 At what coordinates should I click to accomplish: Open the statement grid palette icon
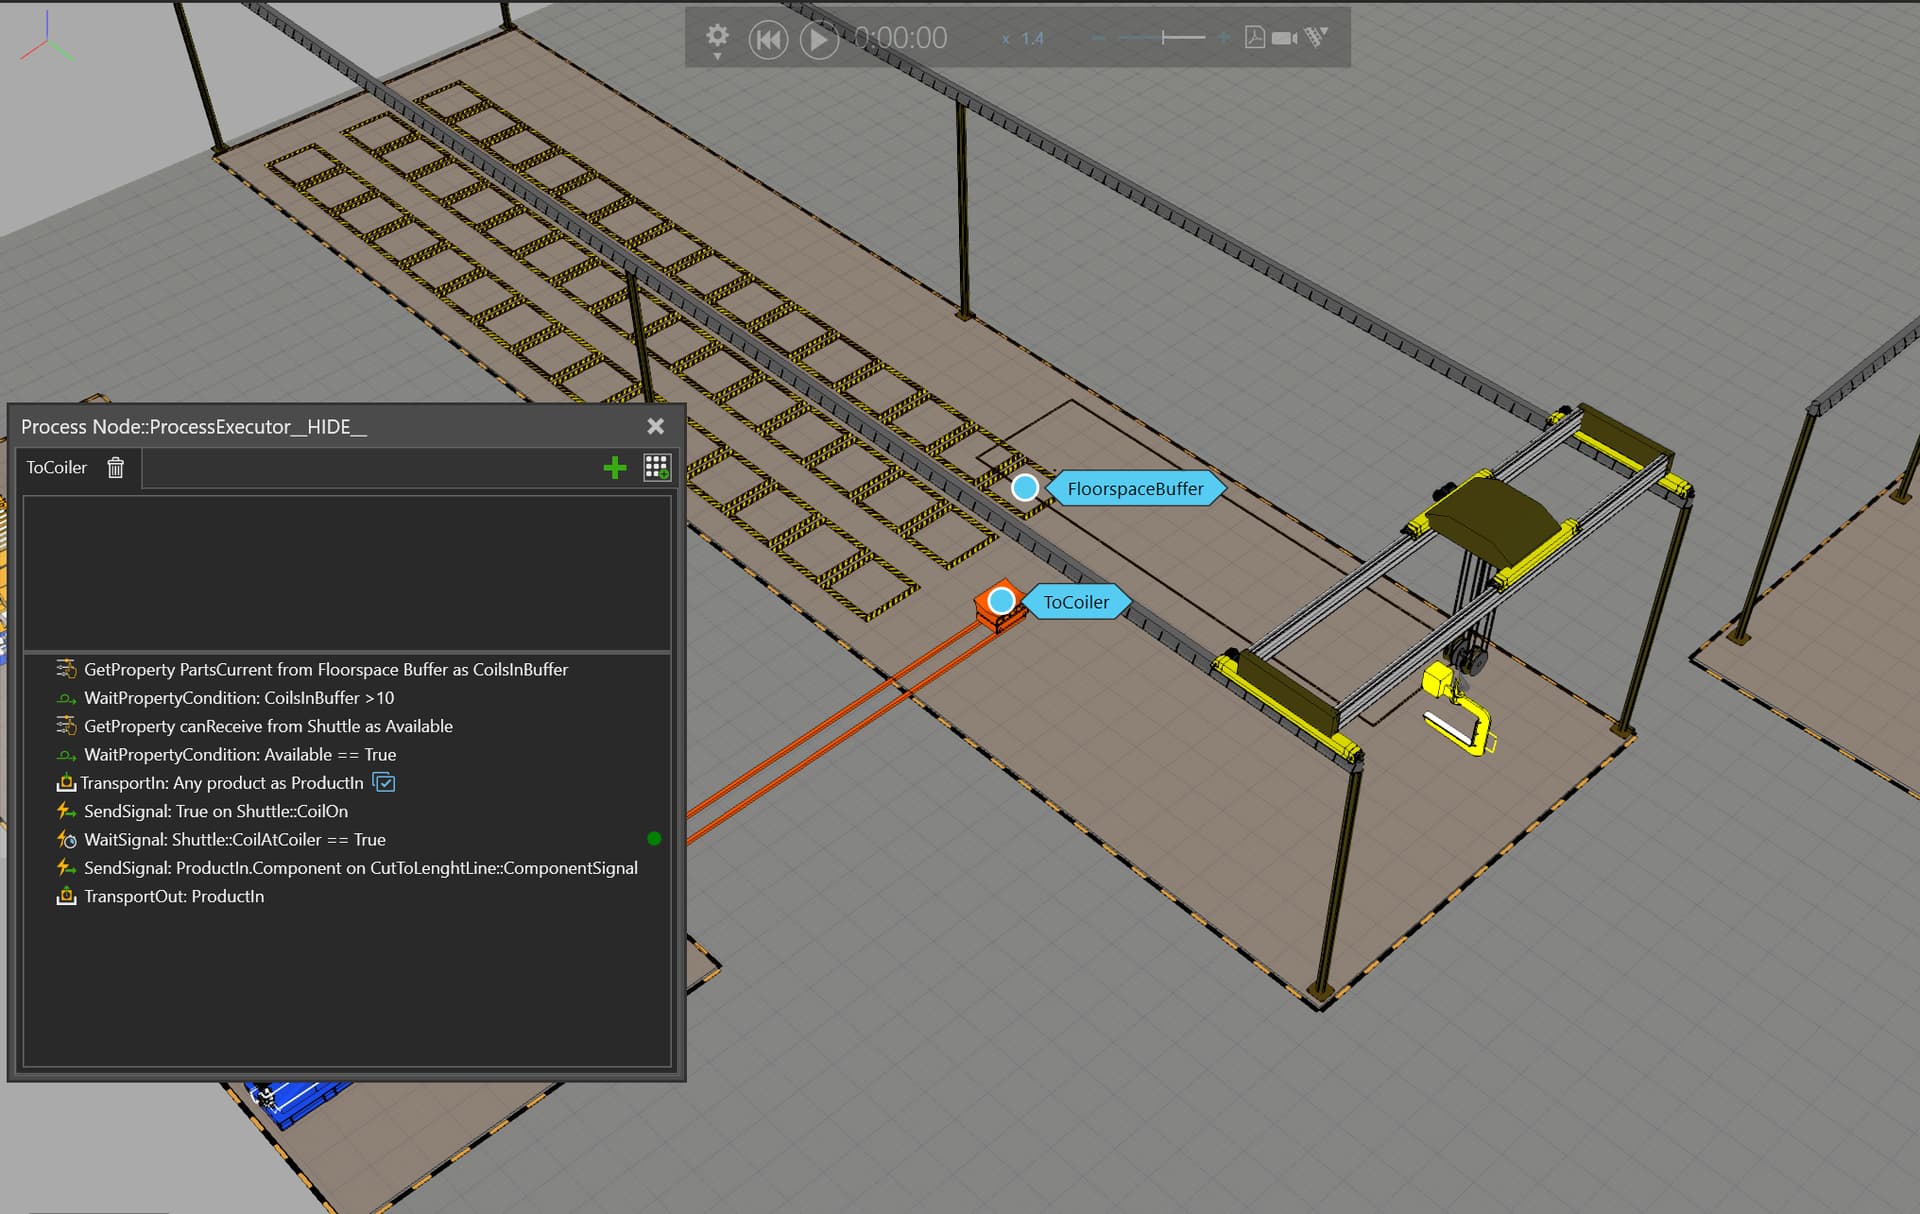point(657,467)
